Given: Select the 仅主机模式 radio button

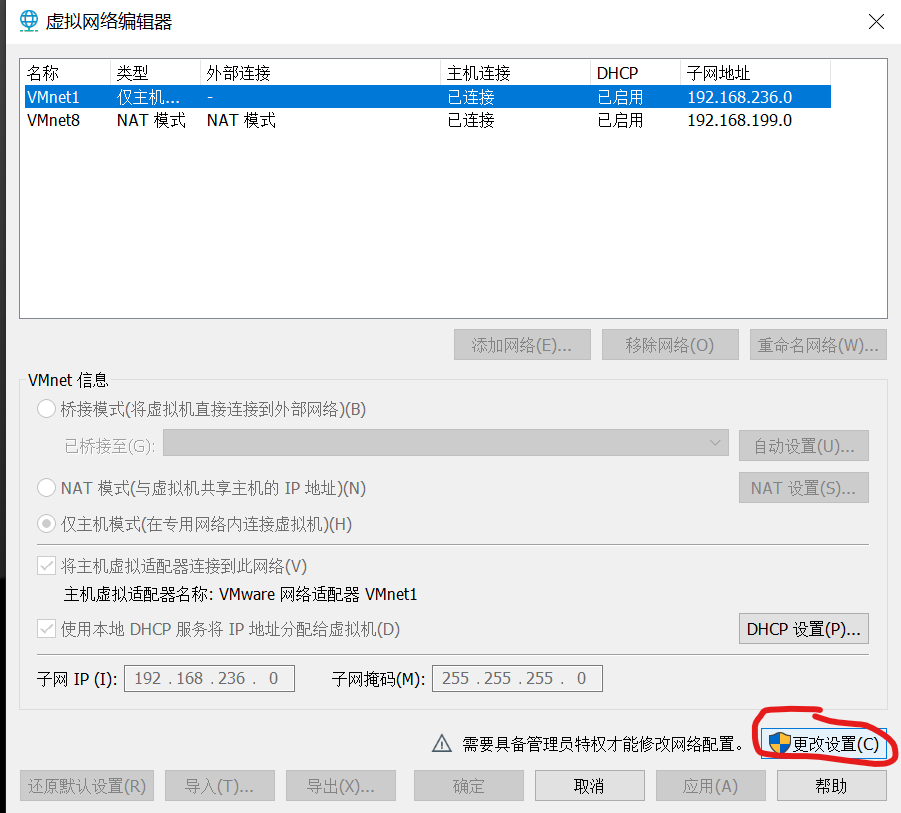Looking at the screenshot, I should 46,524.
